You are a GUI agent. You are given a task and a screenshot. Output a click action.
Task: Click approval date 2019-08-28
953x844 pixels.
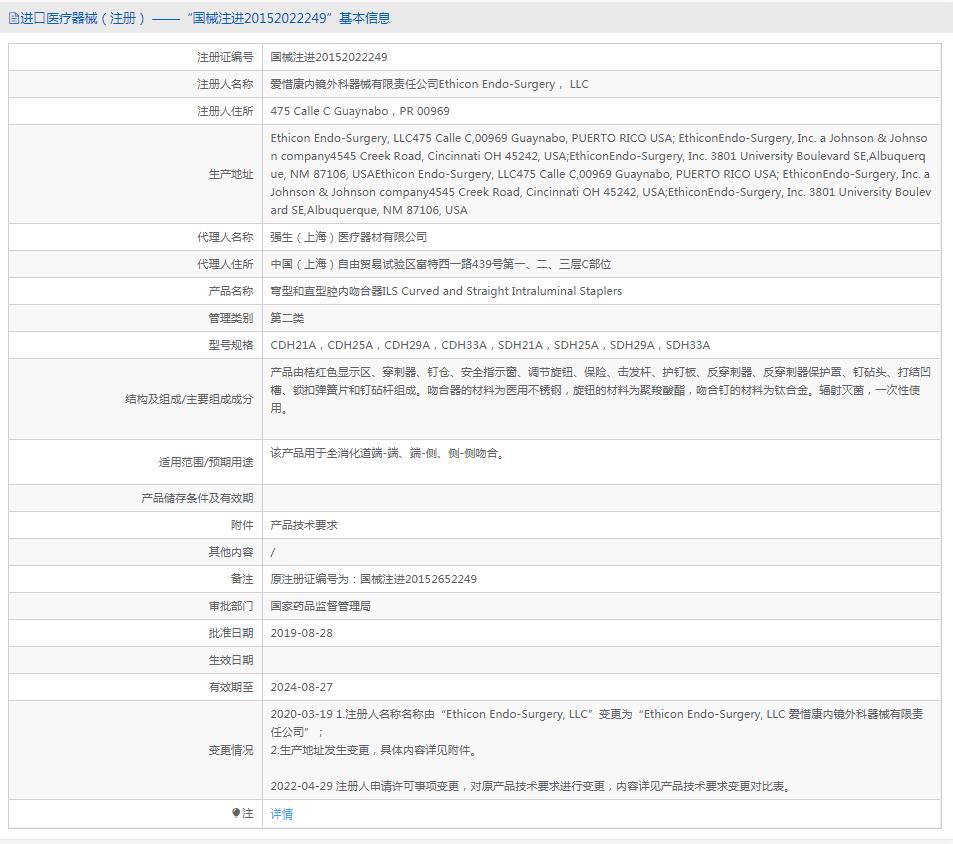coord(301,633)
